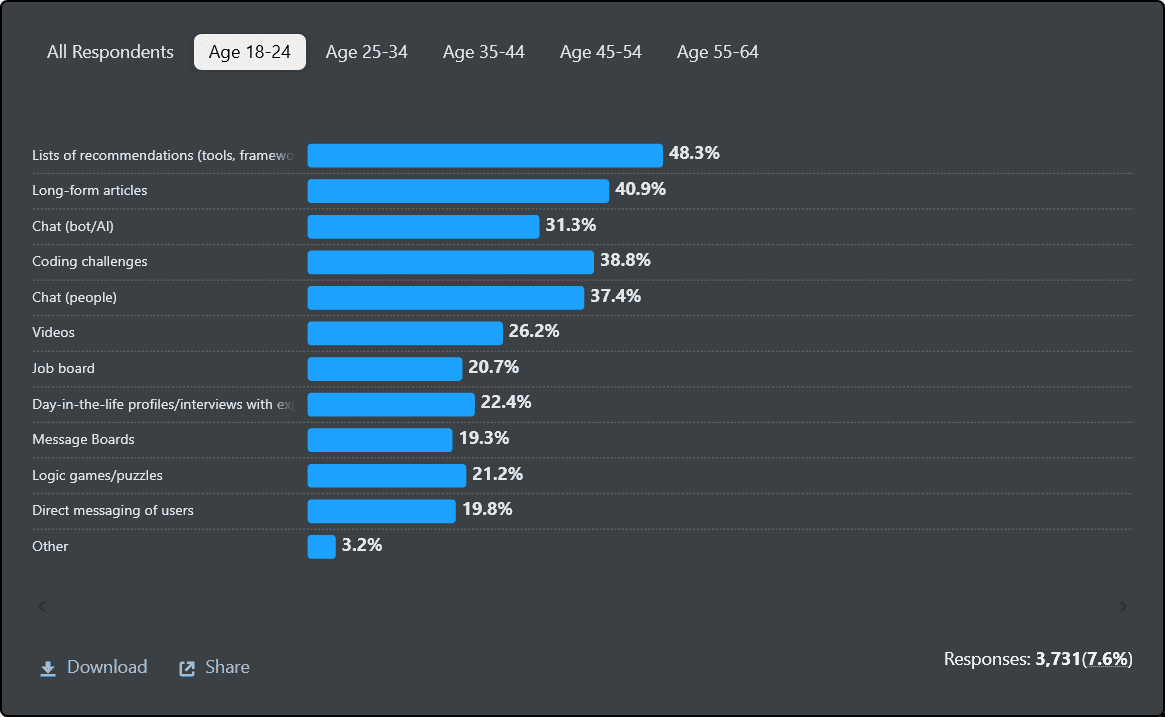Click the Job board label

coord(63,368)
